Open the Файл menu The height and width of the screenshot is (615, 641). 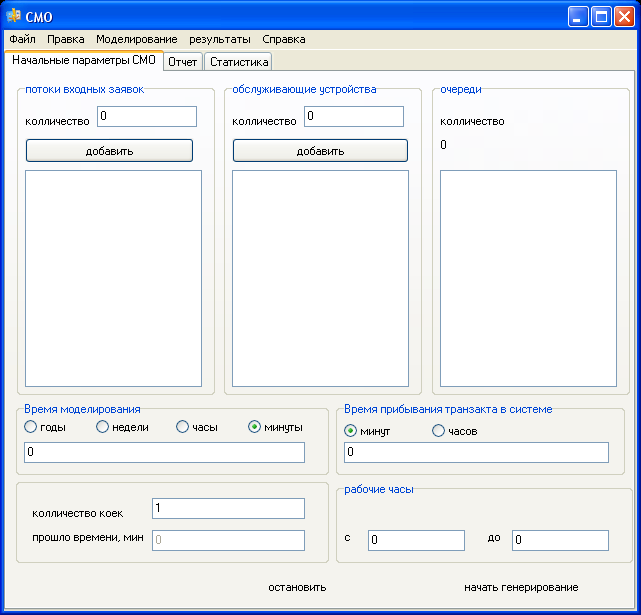22,39
